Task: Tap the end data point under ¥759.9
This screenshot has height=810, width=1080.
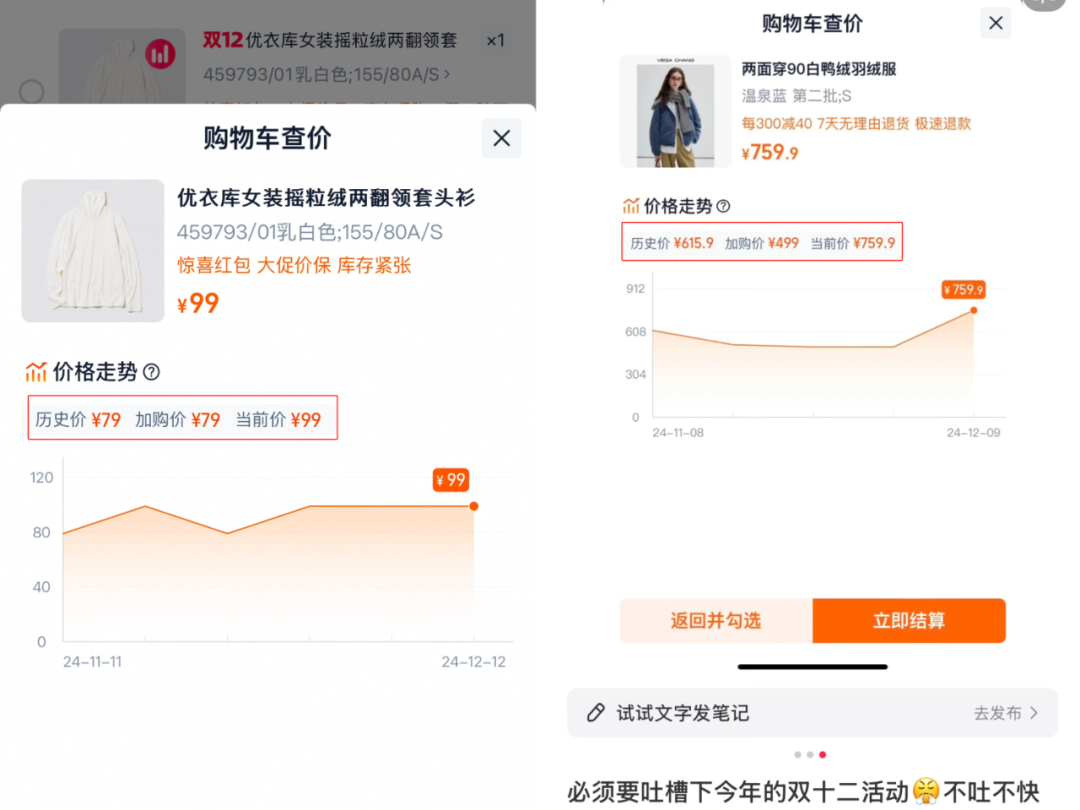Action: point(973,311)
